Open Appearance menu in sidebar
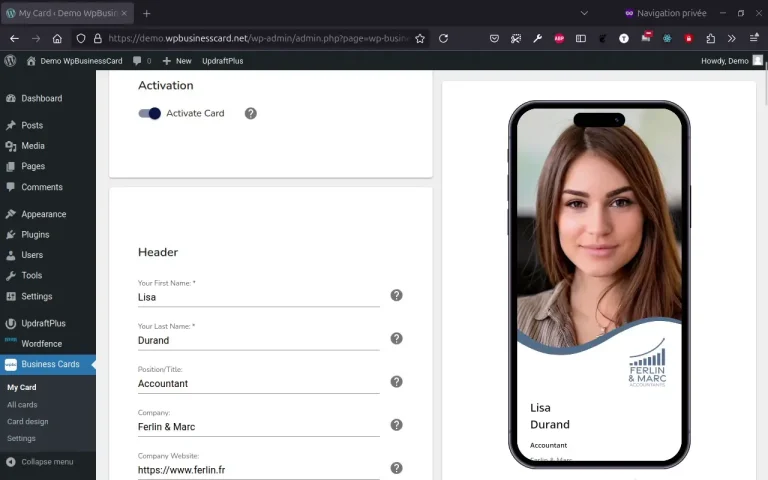Image resolution: width=768 pixels, height=480 pixels. coord(48,214)
